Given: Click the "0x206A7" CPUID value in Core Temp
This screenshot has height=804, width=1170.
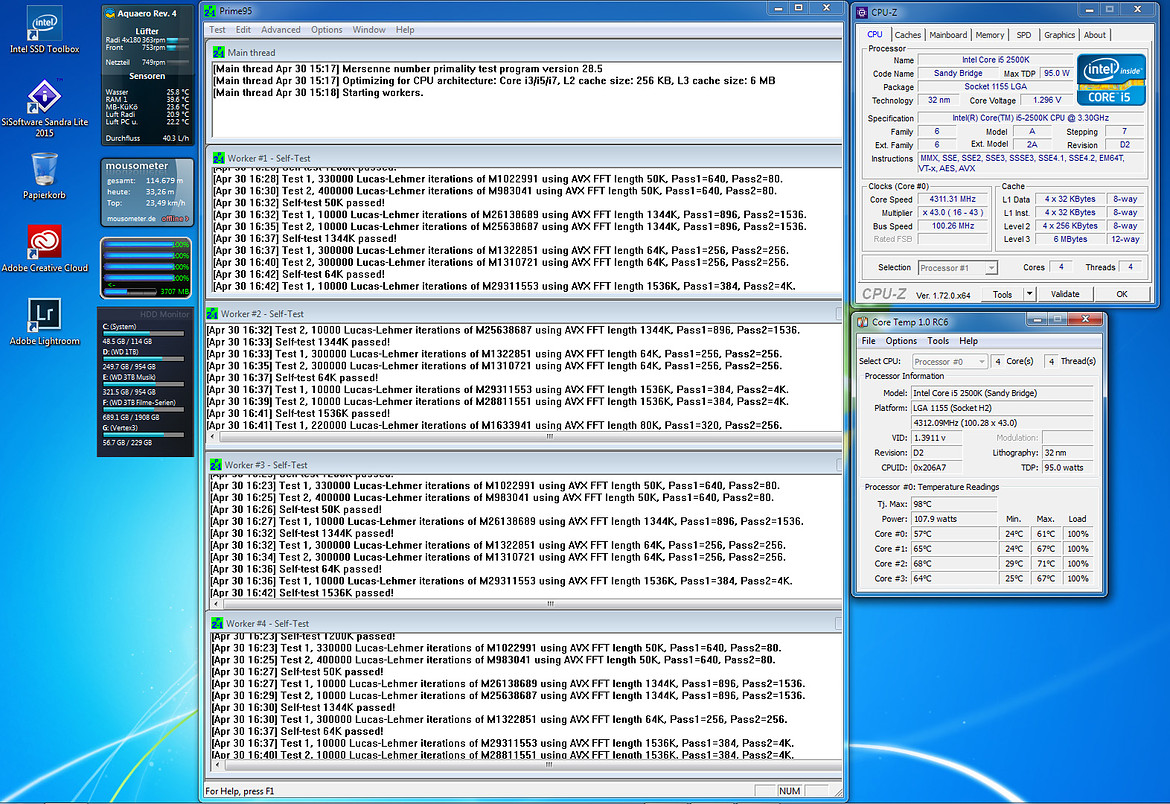Looking at the screenshot, I should coord(936,468).
